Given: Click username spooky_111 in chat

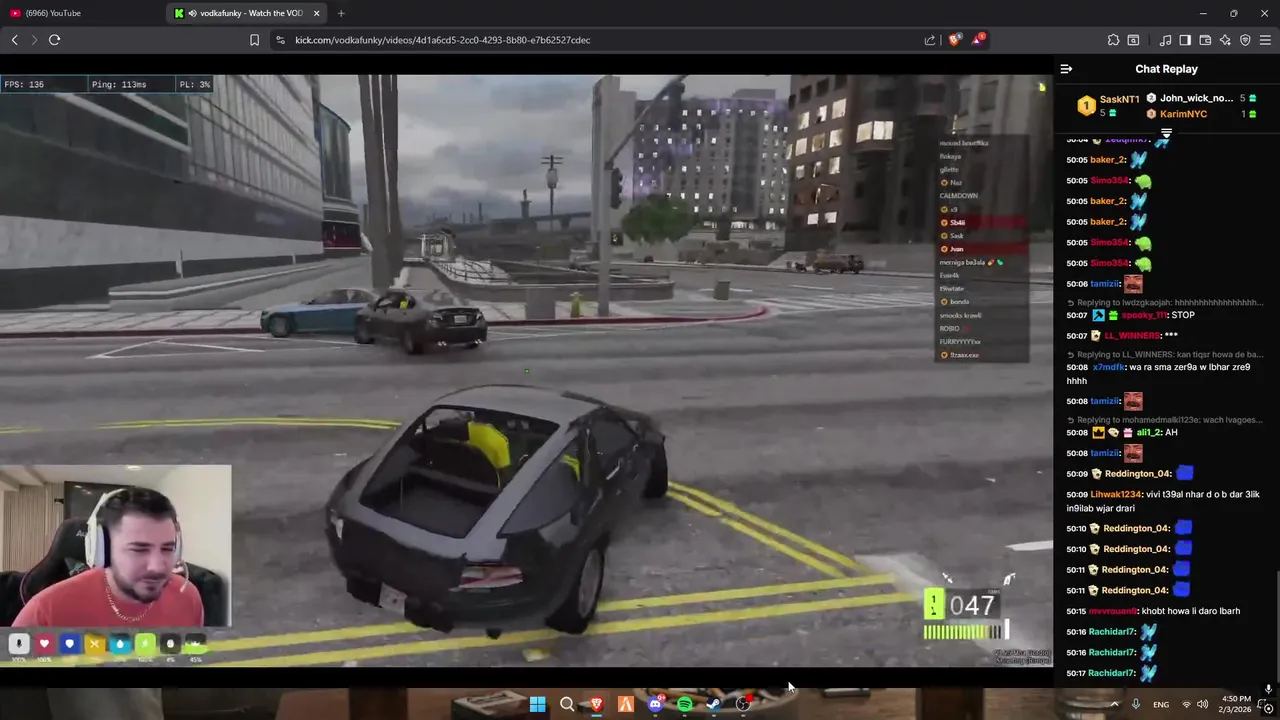Looking at the screenshot, I should pos(1143,315).
